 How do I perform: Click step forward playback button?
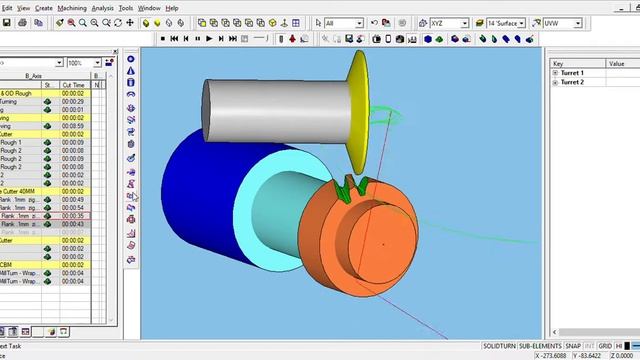(221, 39)
